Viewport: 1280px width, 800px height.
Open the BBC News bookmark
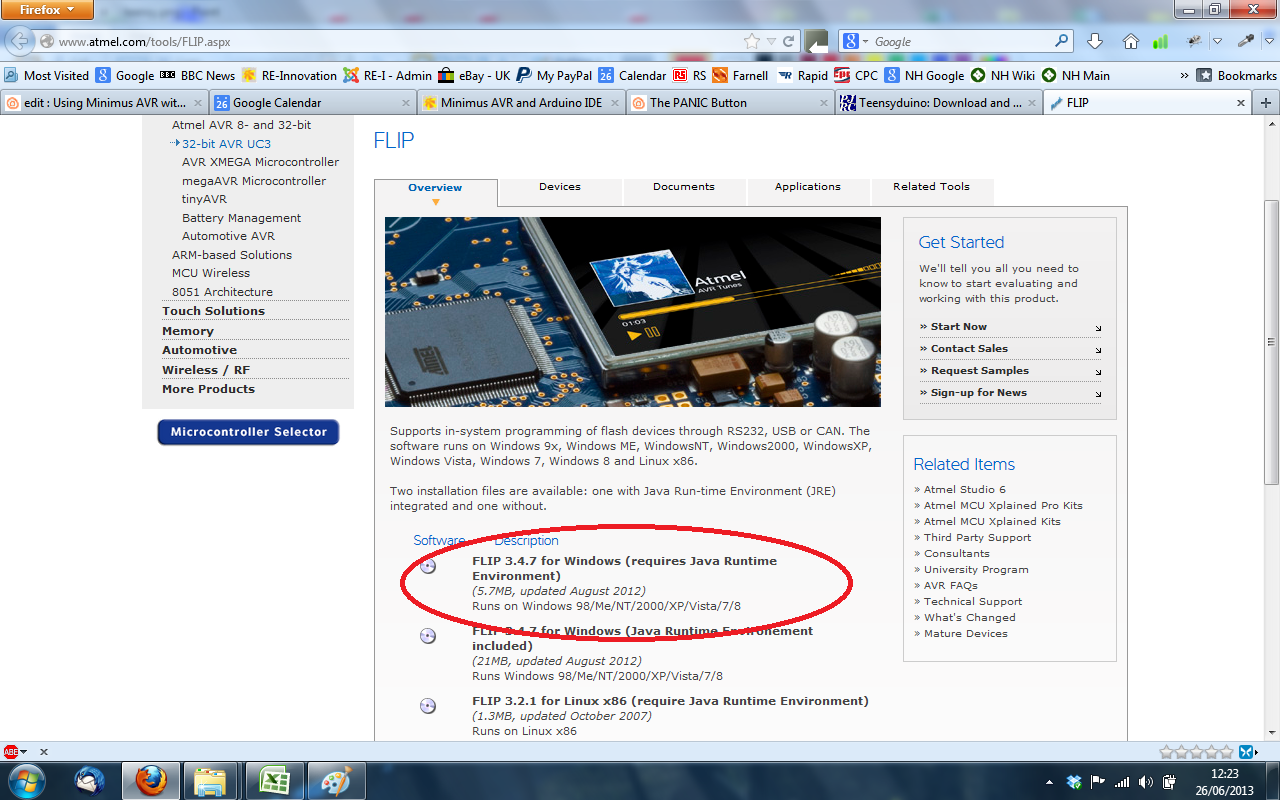[197, 75]
